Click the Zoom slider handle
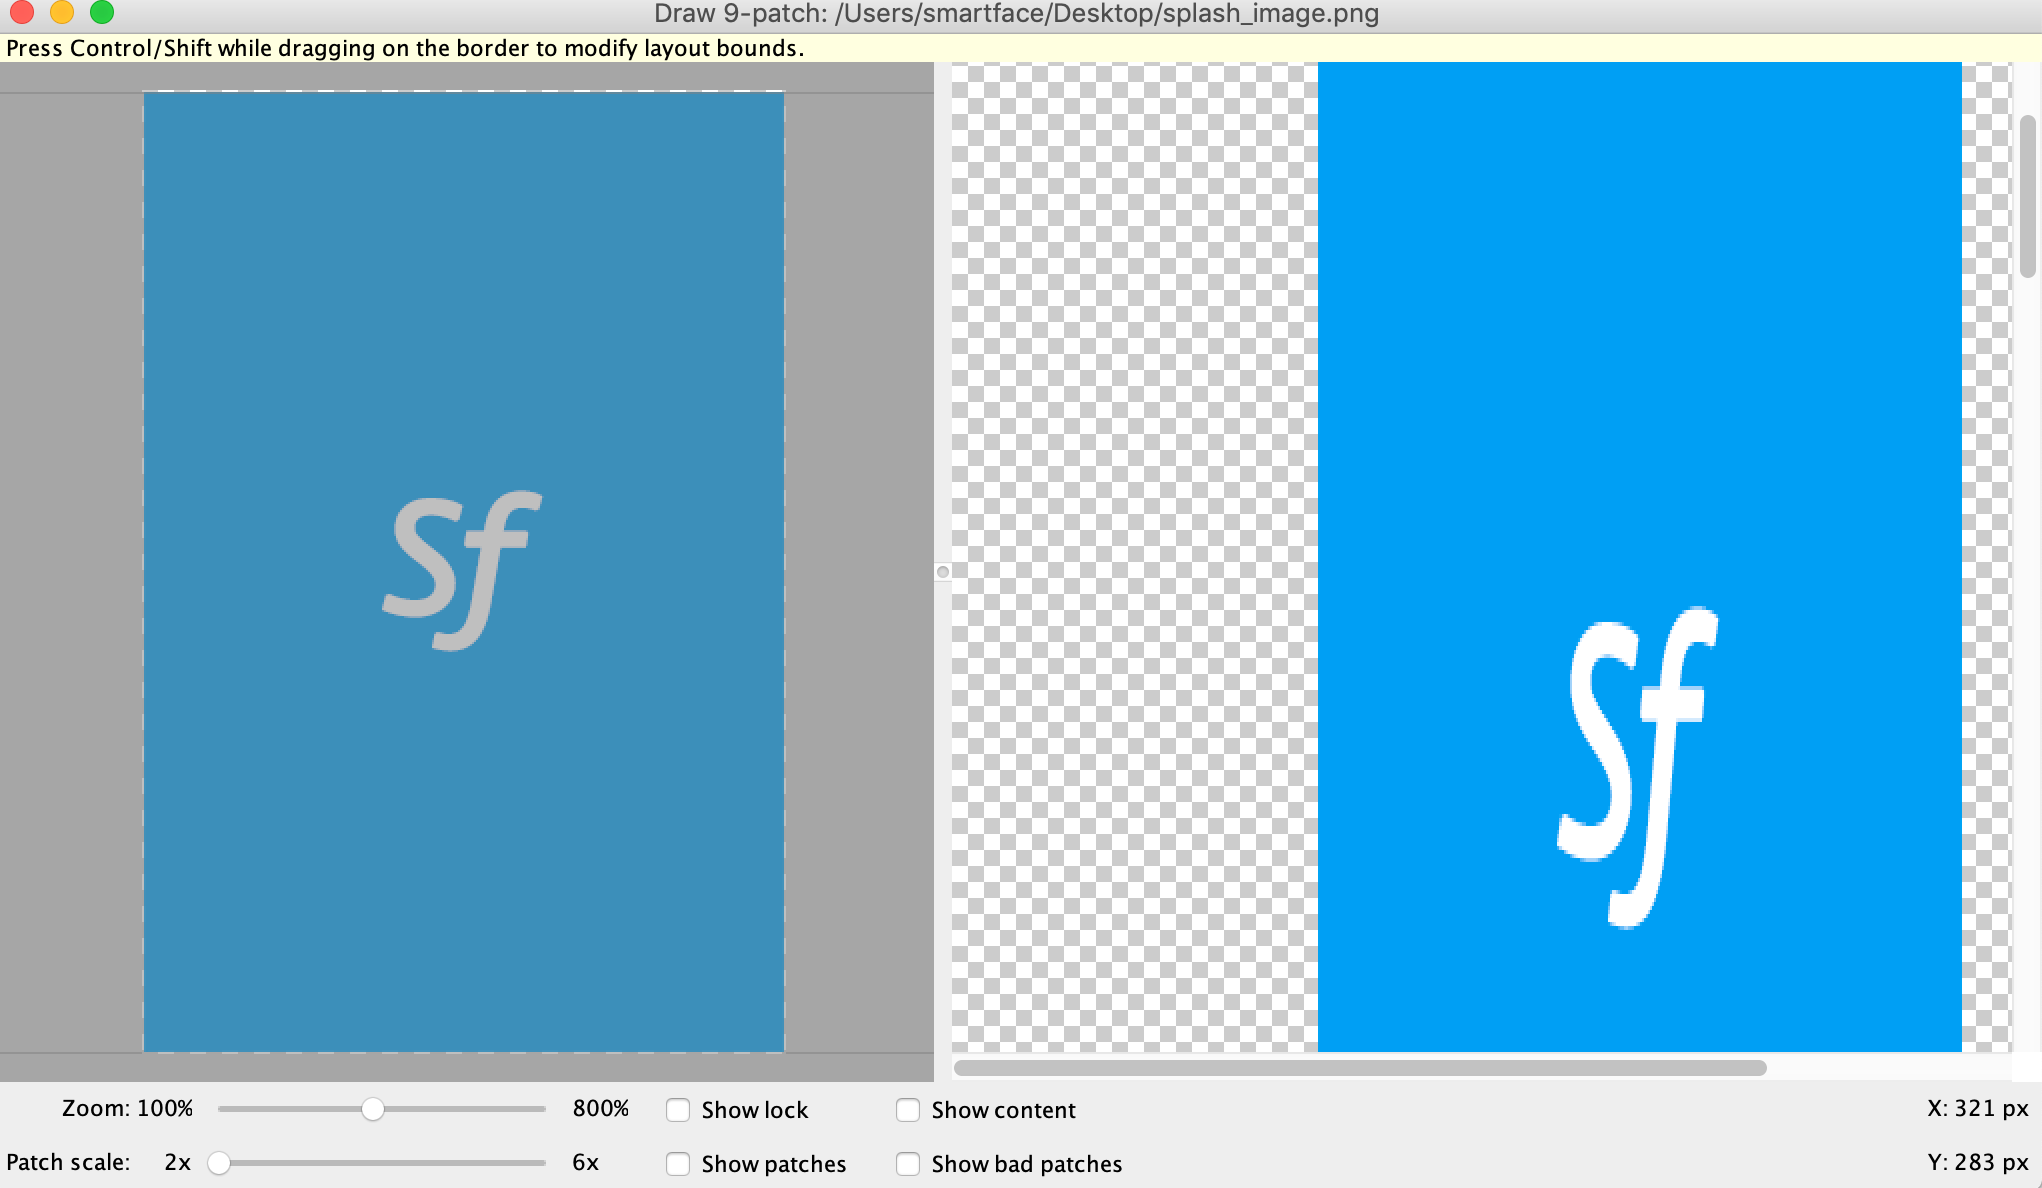The width and height of the screenshot is (2042, 1188). tap(372, 1109)
